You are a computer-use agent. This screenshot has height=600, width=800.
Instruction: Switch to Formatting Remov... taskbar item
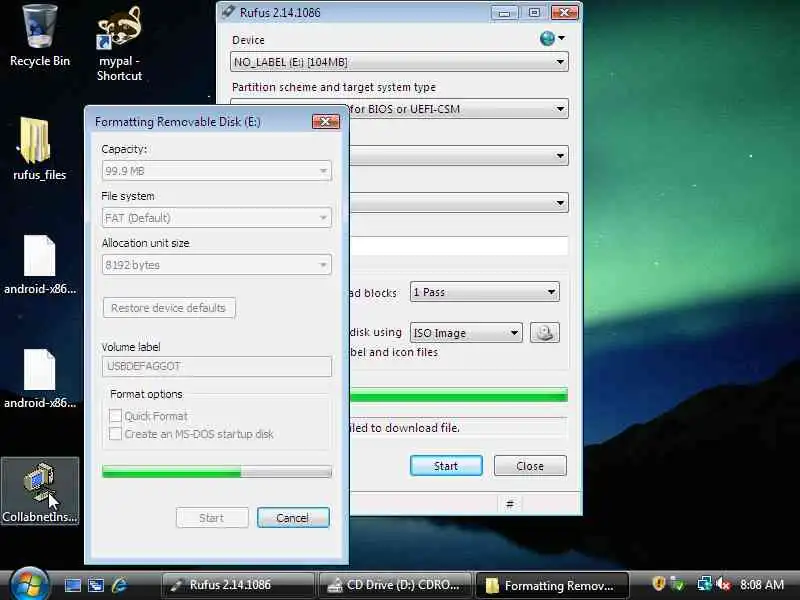click(x=552, y=585)
